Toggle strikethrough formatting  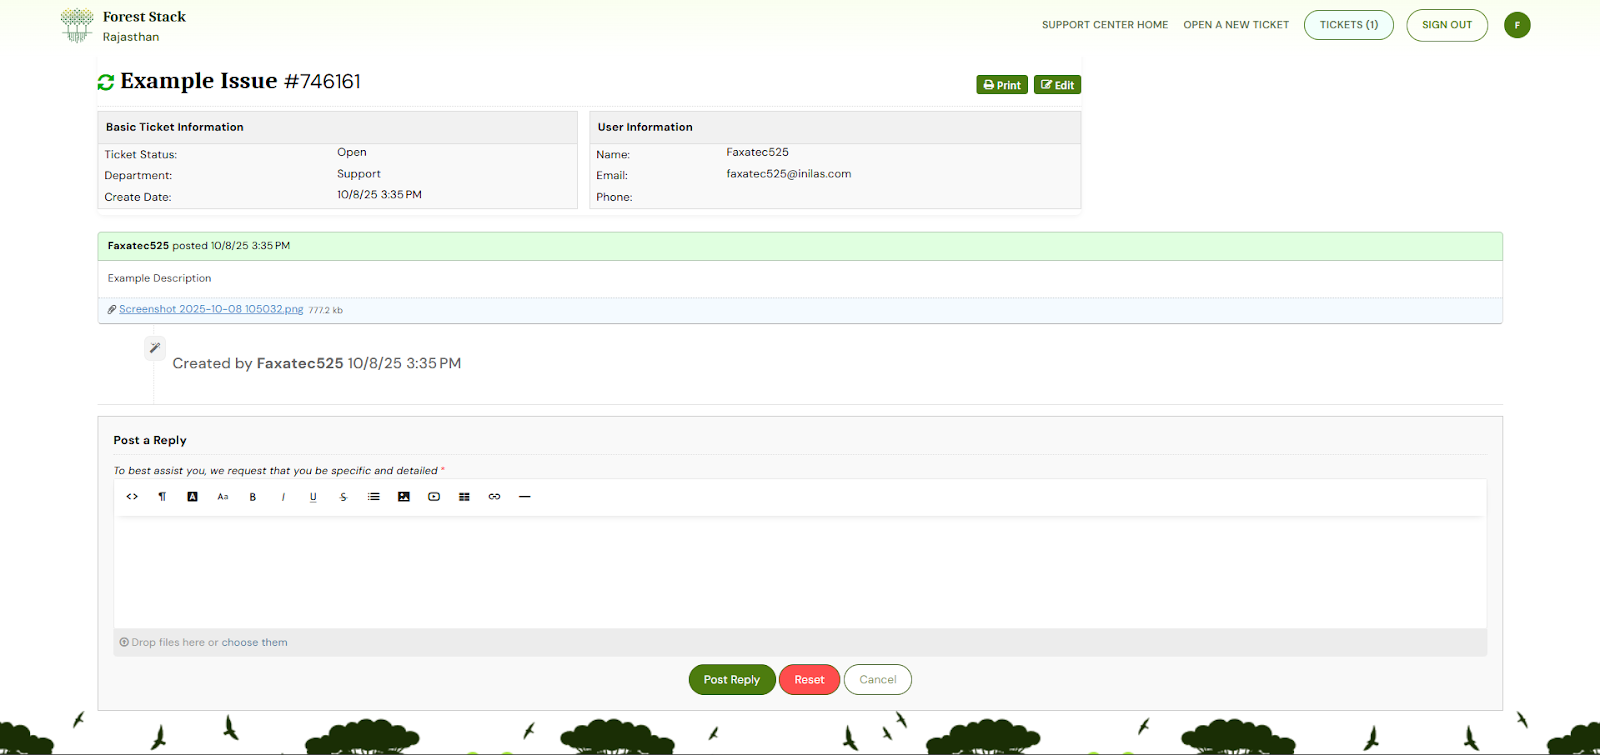point(343,497)
